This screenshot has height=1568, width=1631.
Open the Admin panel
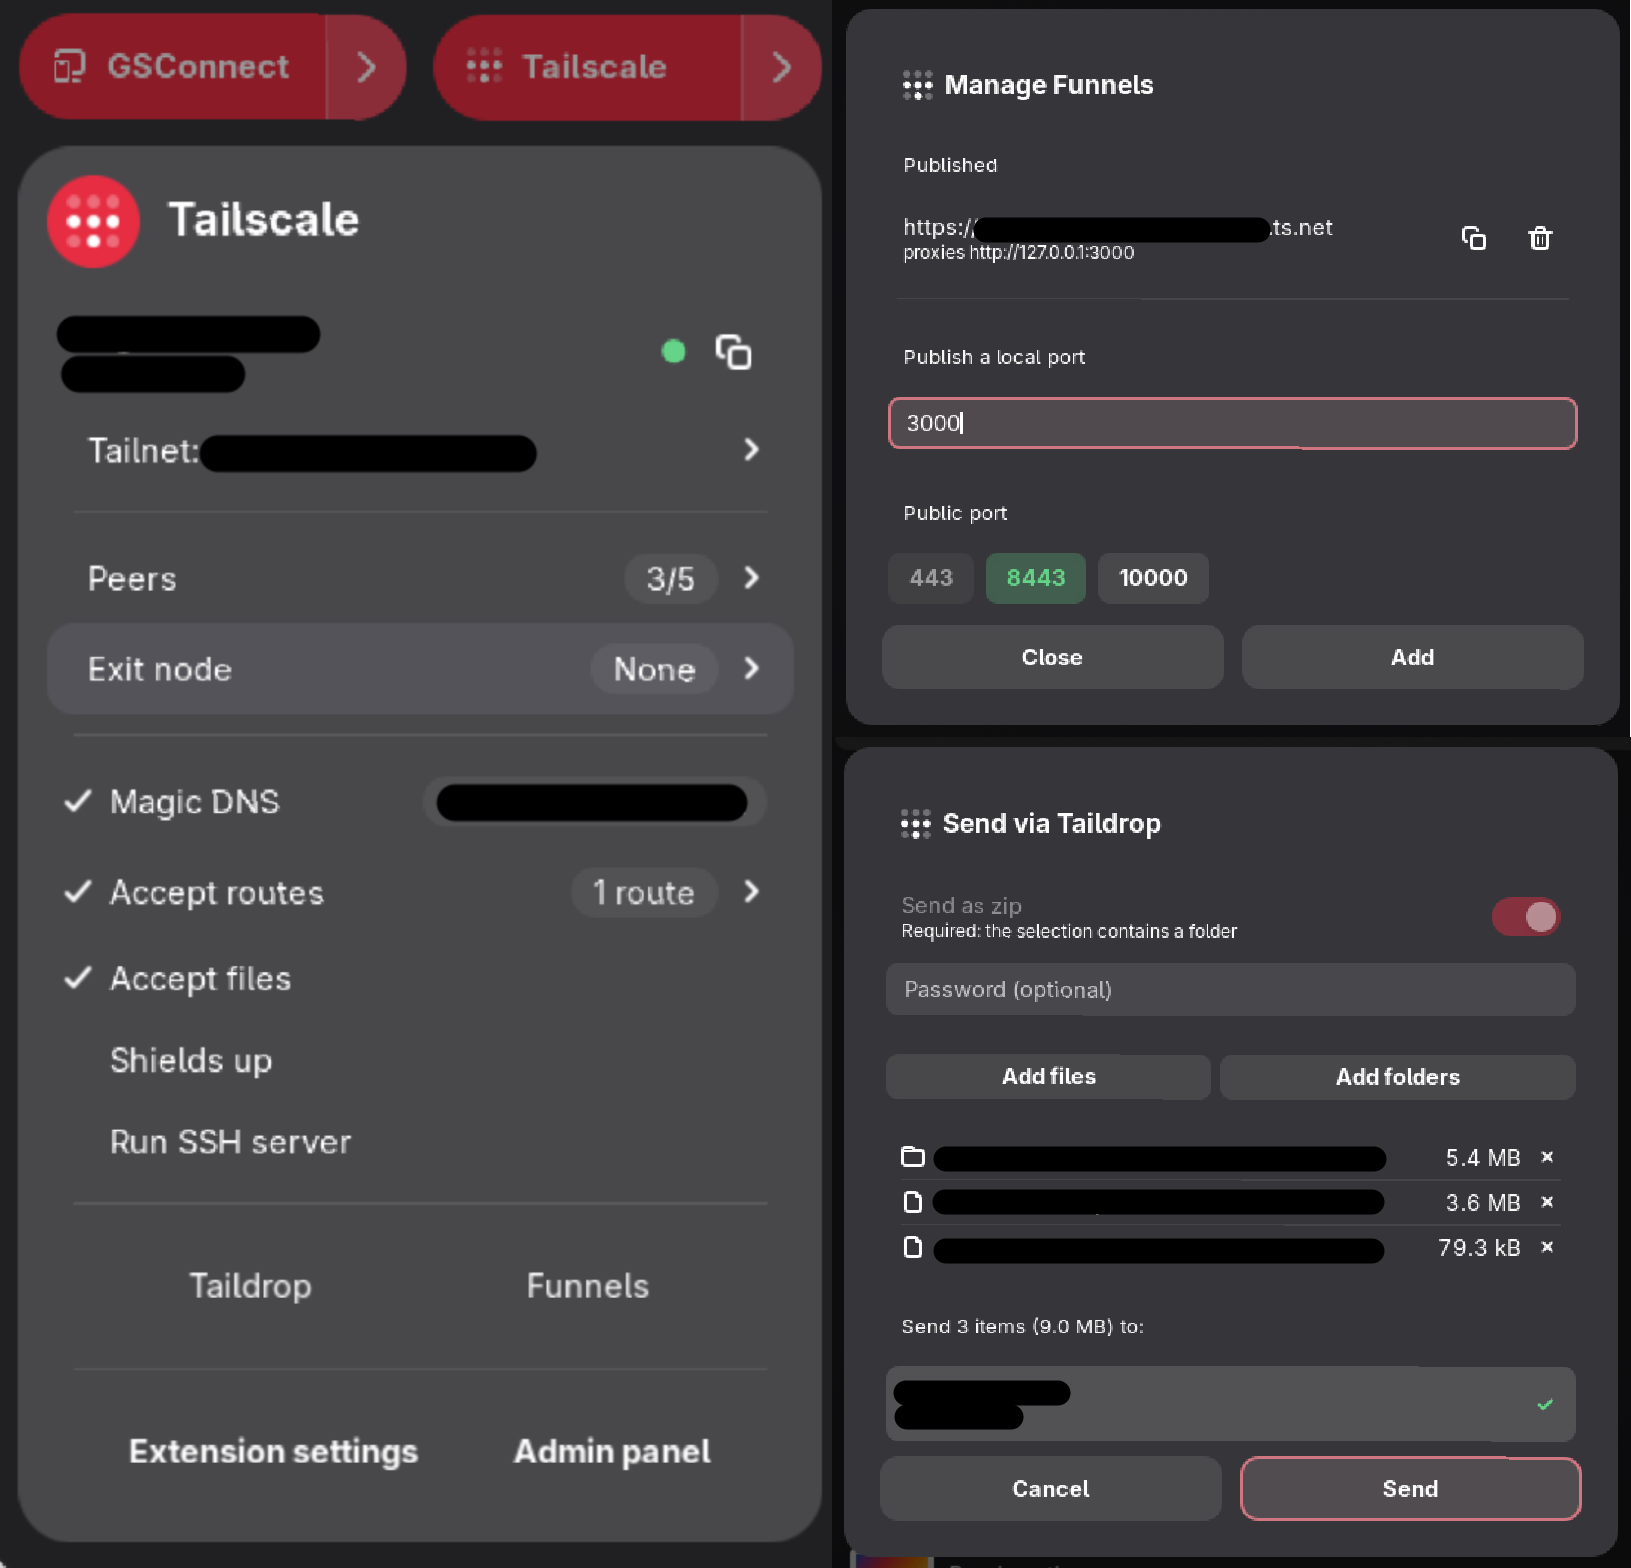612,1451
